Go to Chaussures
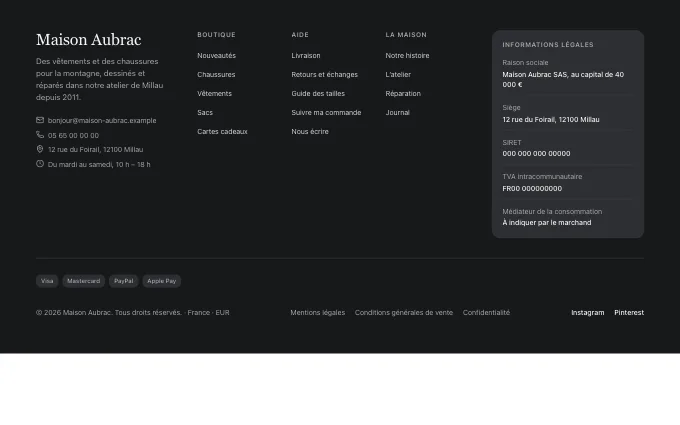Screen dimensions: 680x425 pyautogui.click(x=216, y=75)
